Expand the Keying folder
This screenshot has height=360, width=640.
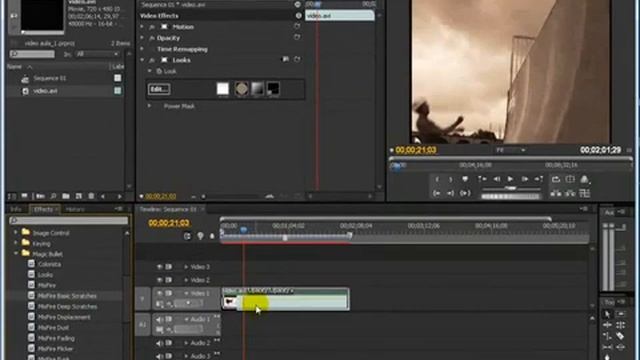point(16,243)
